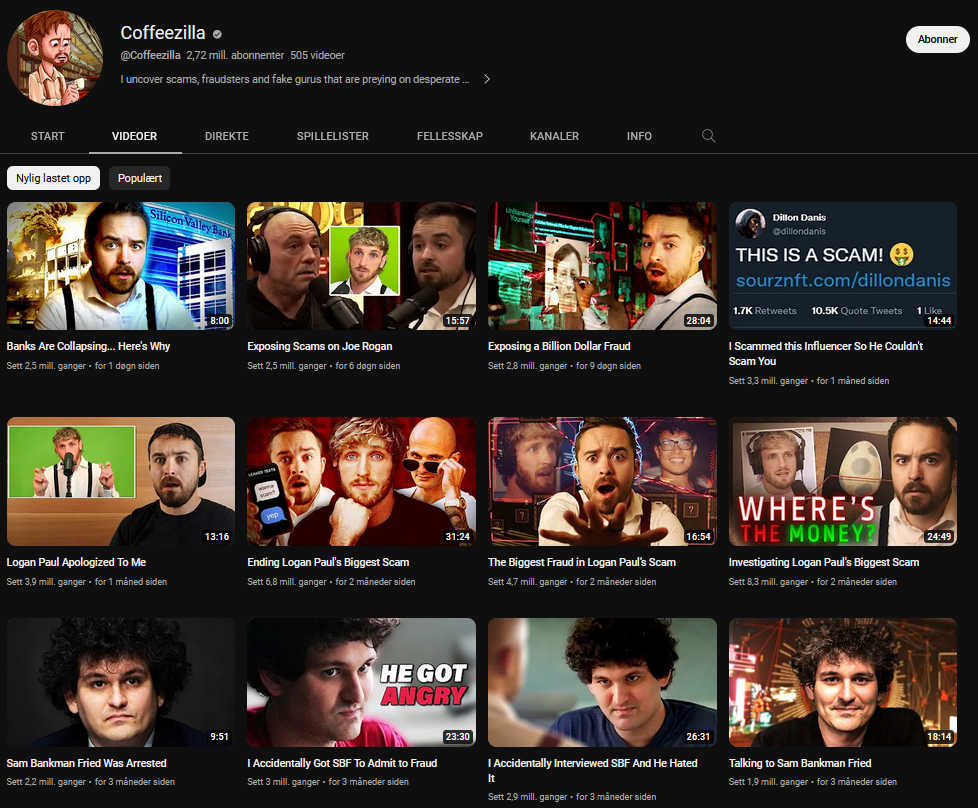Select the 'Populært' filter chip

click(x=140, y=178)
